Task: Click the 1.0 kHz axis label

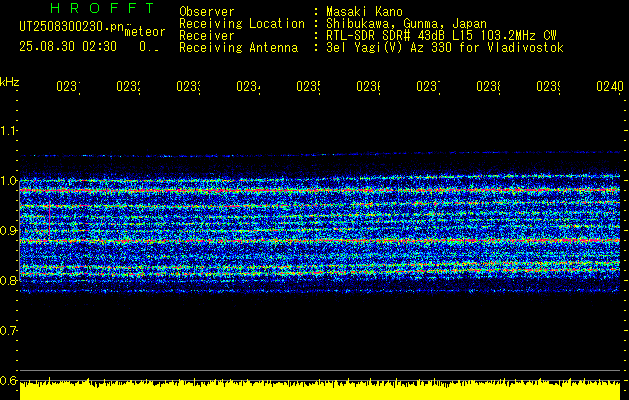Action: point(9,181)
